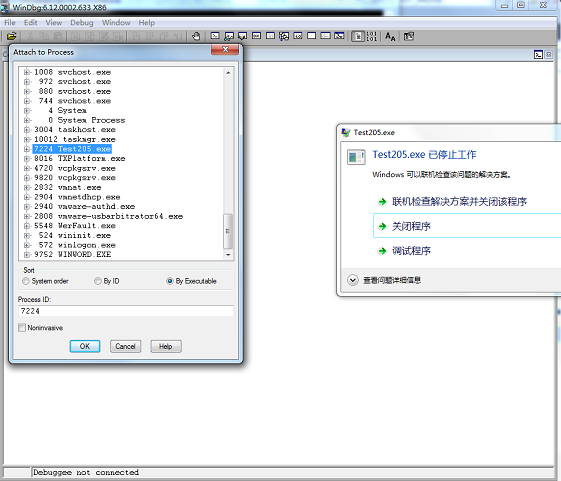Open the Edit menu
The image size is (561, 481).
[30, 23]
